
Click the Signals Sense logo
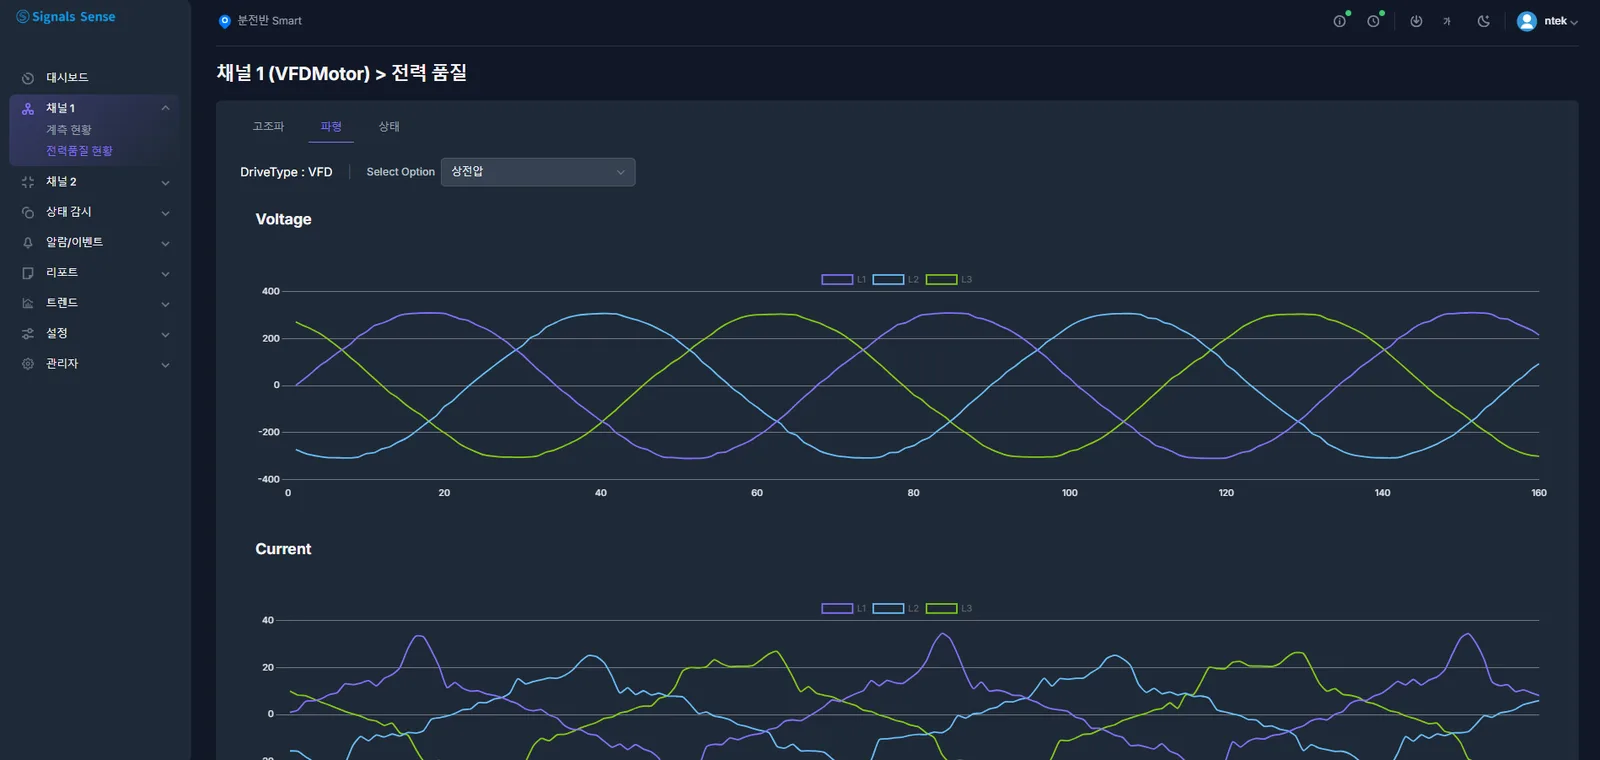66,17
